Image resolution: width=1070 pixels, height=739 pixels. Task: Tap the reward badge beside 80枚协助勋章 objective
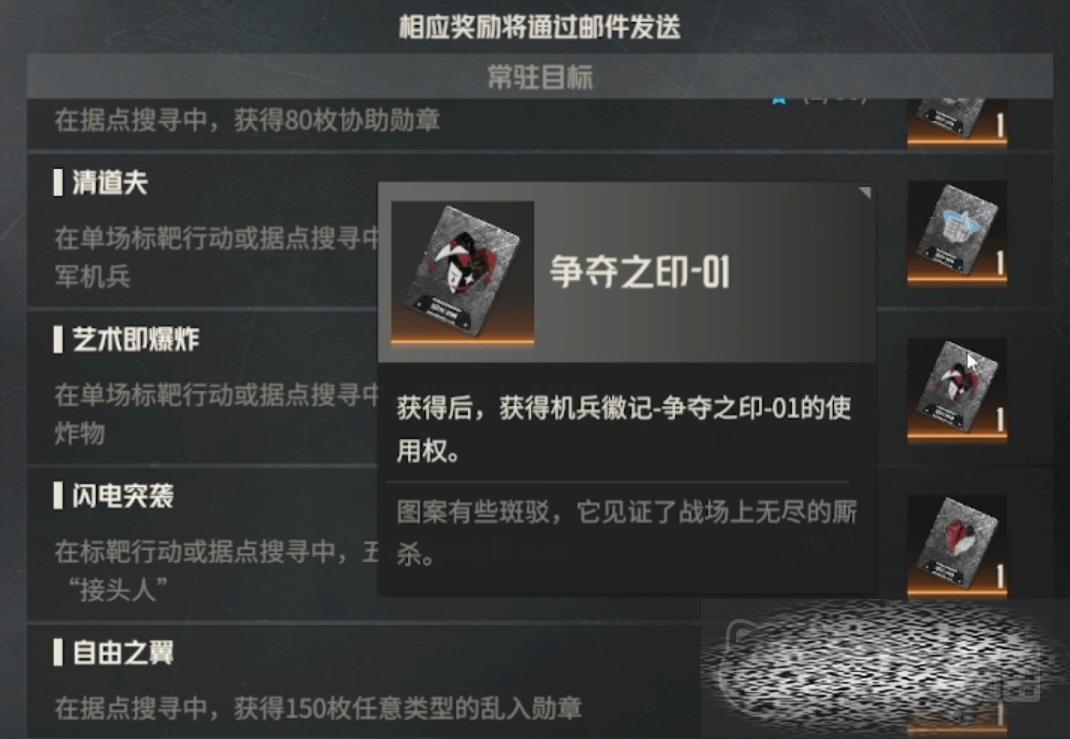click(x=957, y=121)
